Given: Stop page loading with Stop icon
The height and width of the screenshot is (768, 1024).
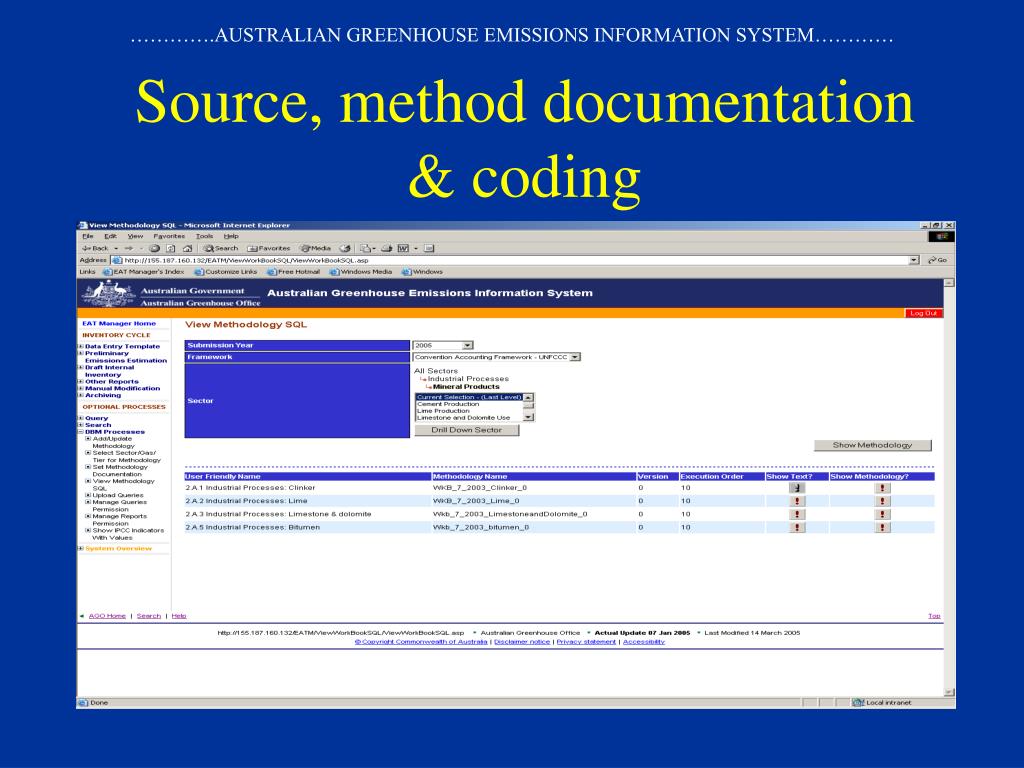Looking at the screenshot, I should (155, 249).
